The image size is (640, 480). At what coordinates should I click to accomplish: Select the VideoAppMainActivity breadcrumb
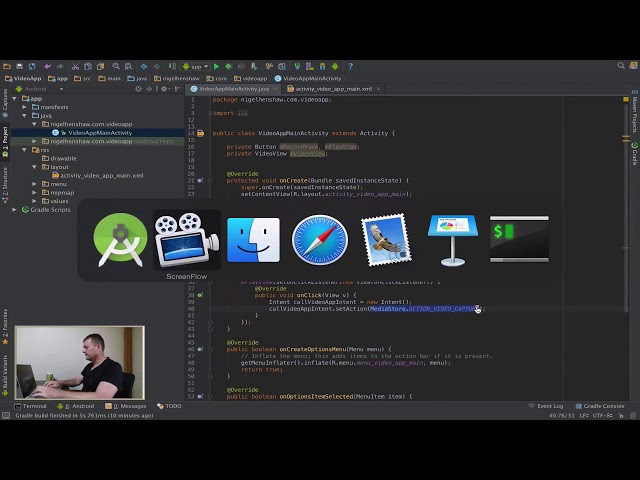pos(308,78)
